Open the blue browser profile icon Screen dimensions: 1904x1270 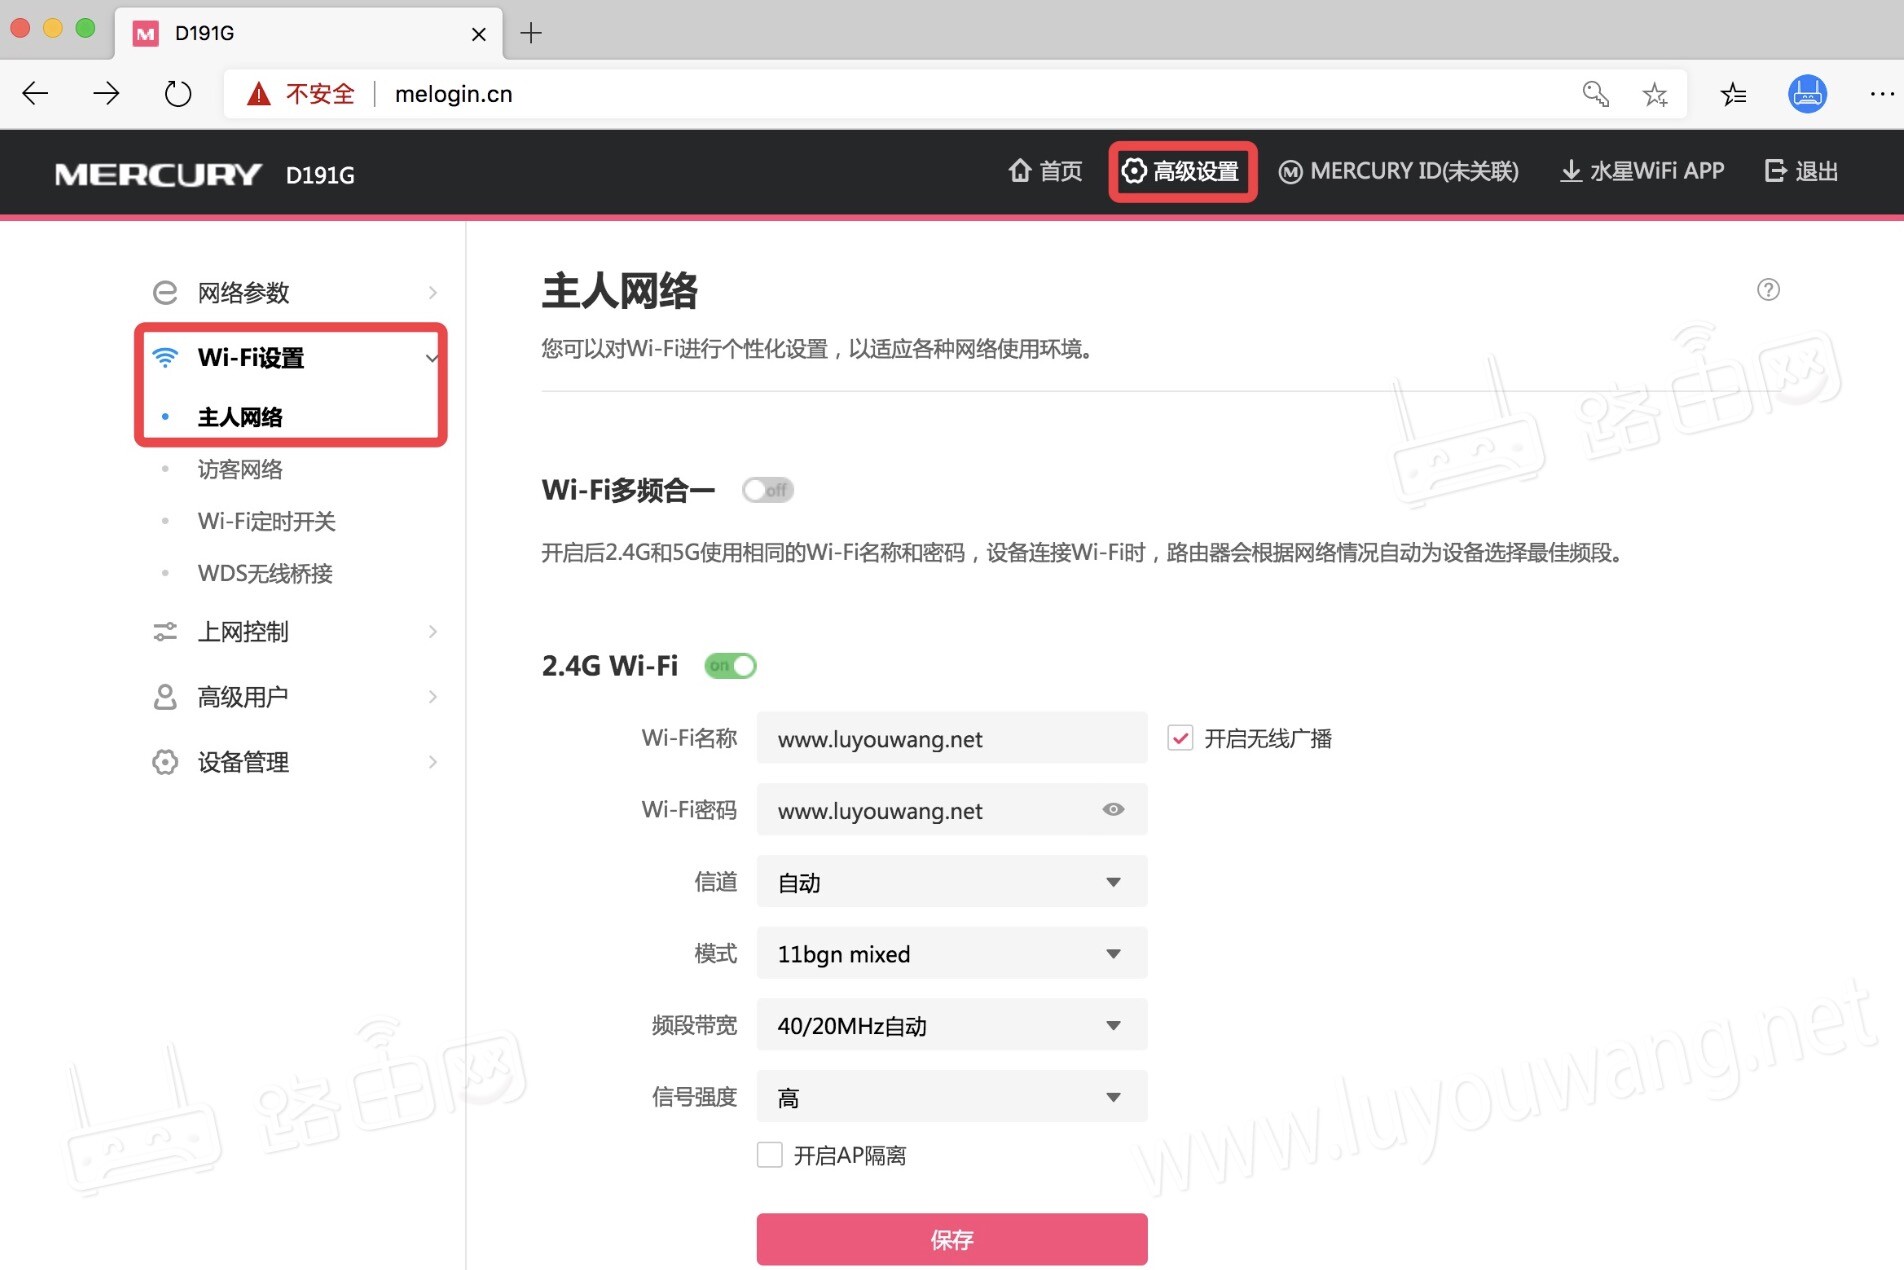tap(1807, 94)
